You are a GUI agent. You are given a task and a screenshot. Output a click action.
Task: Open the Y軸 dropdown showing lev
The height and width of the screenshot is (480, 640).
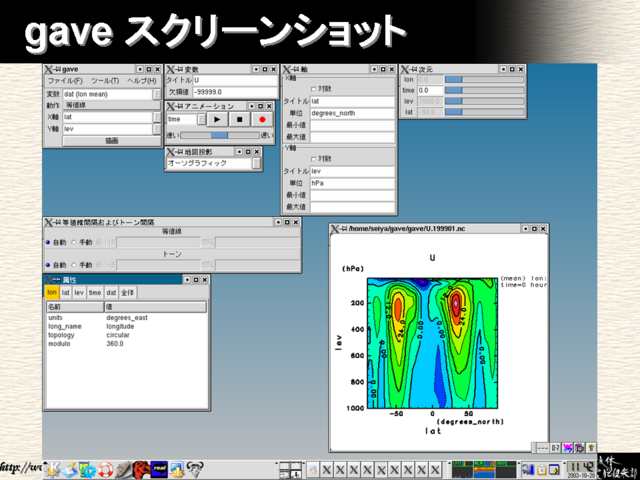coord(157,129)
